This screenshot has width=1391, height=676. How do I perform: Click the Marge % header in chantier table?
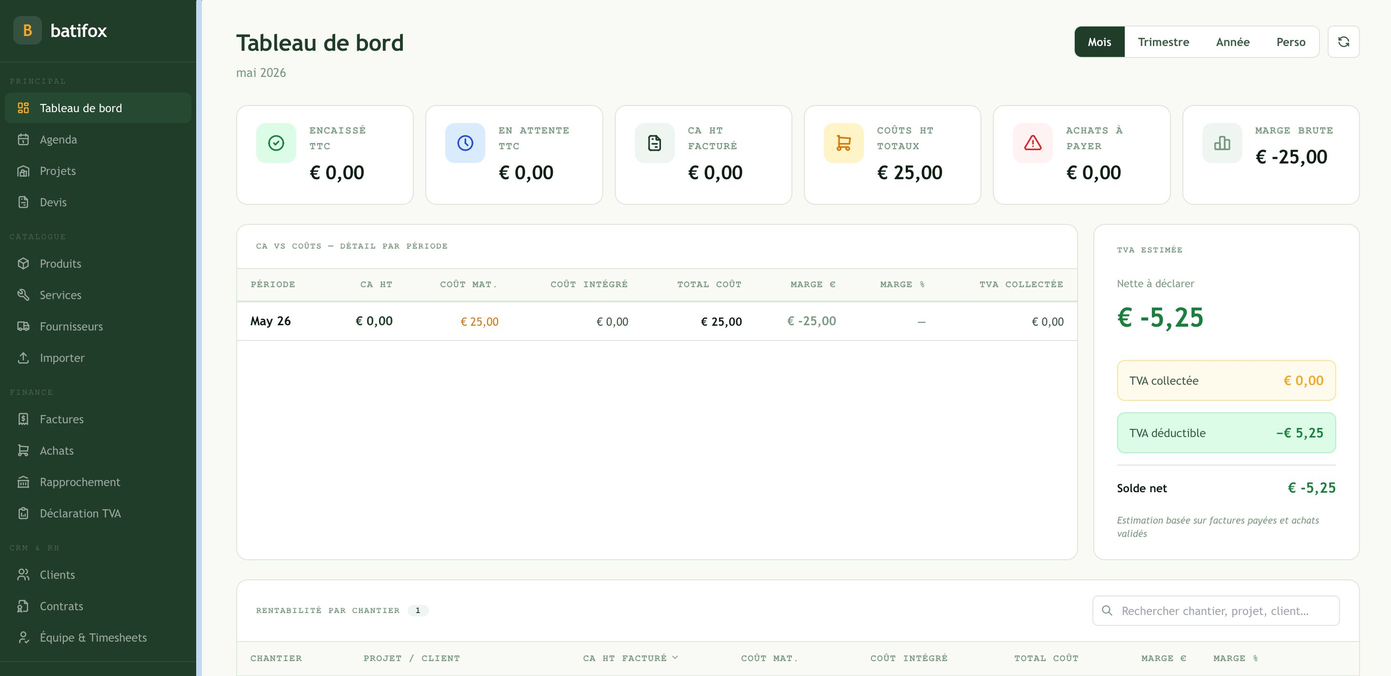[x=1236, y=658]
